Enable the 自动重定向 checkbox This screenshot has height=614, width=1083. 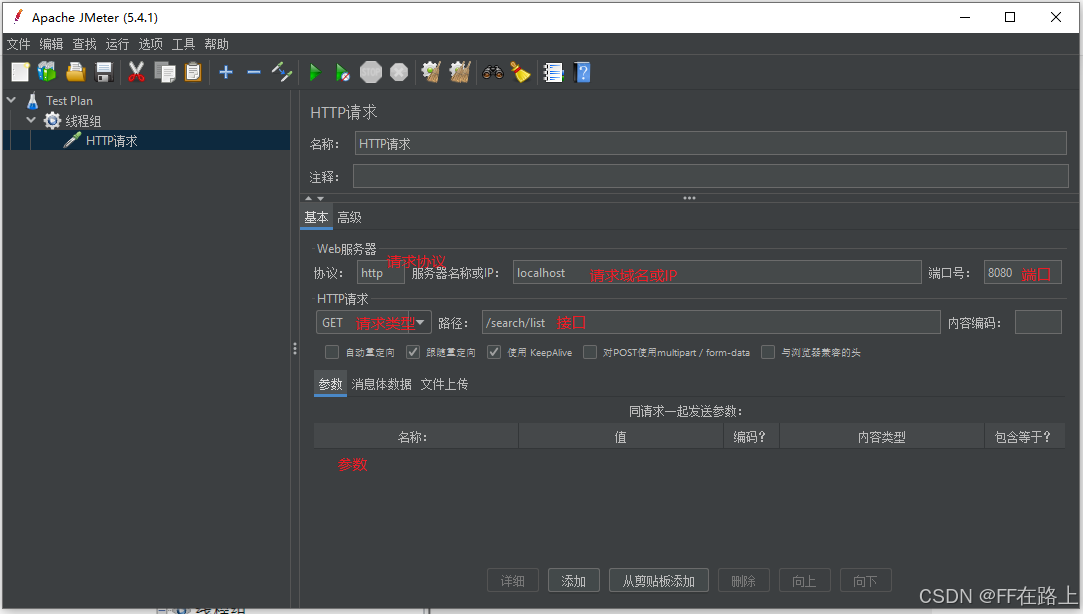(x=332, y=352)
